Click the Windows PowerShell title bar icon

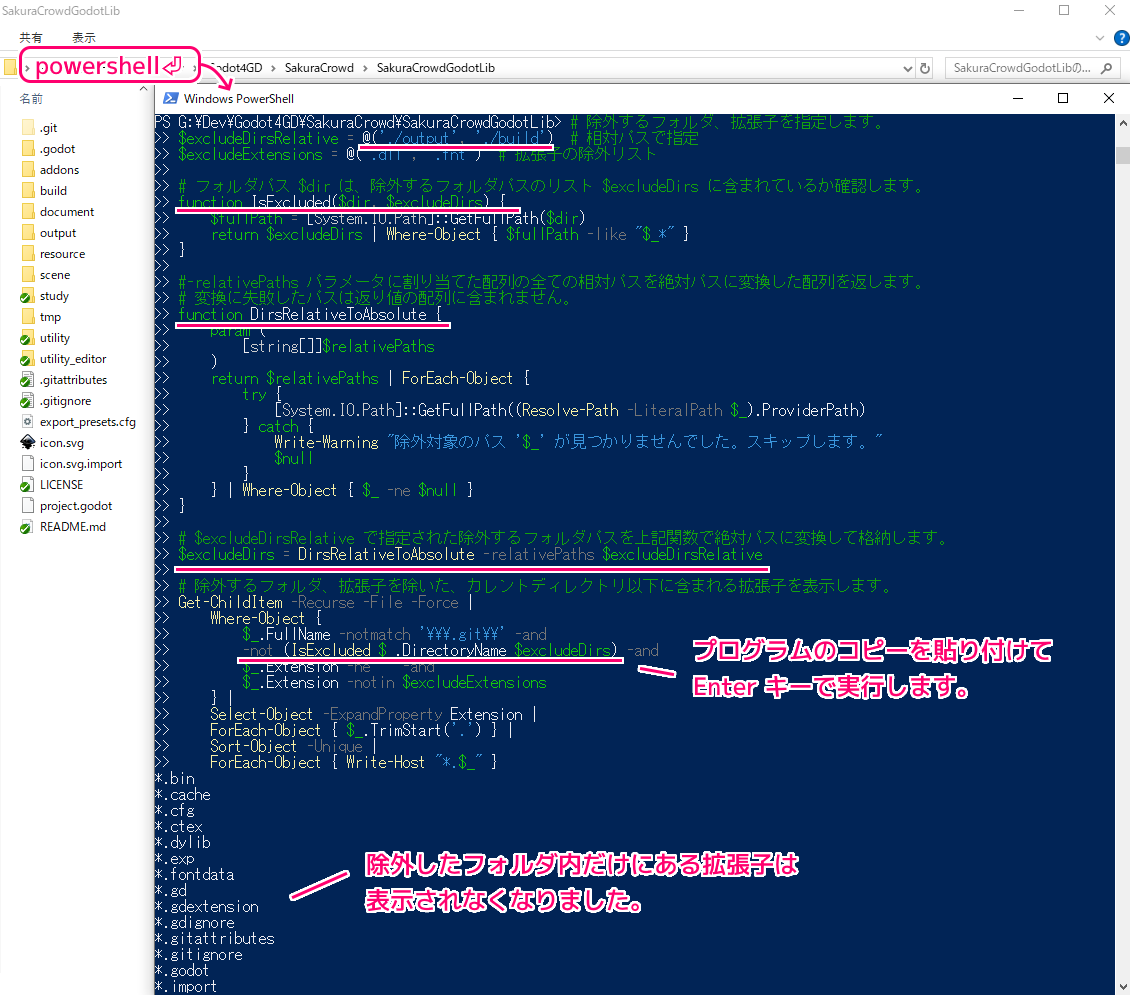(x=171, y=99)
